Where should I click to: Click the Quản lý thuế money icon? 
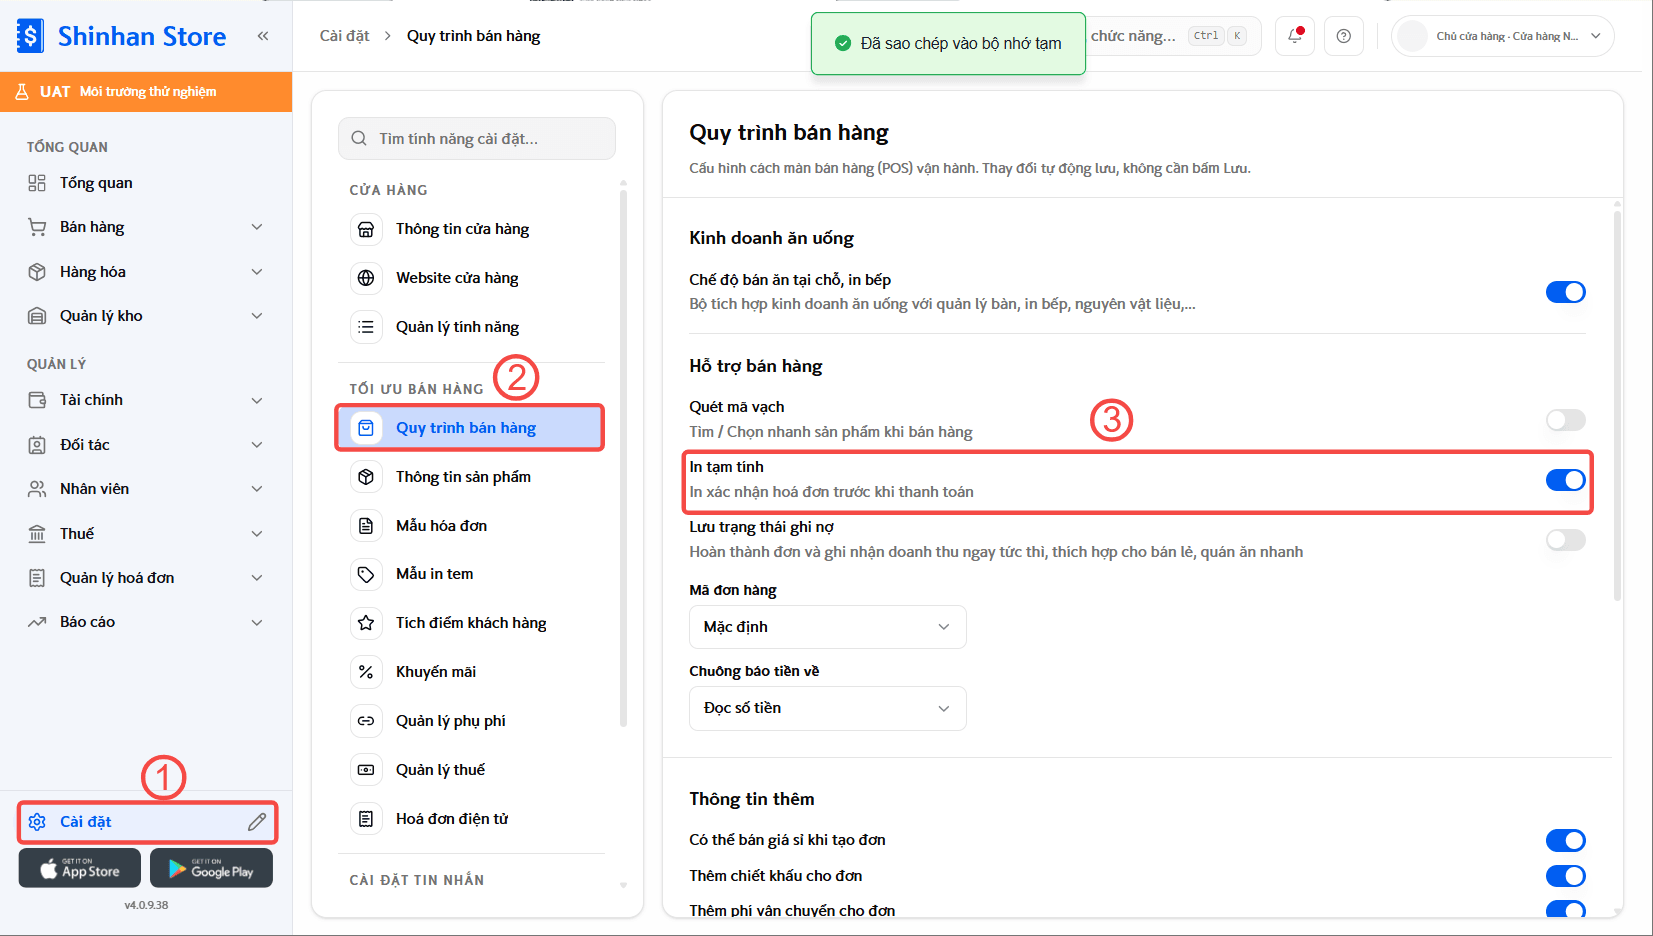366,770
